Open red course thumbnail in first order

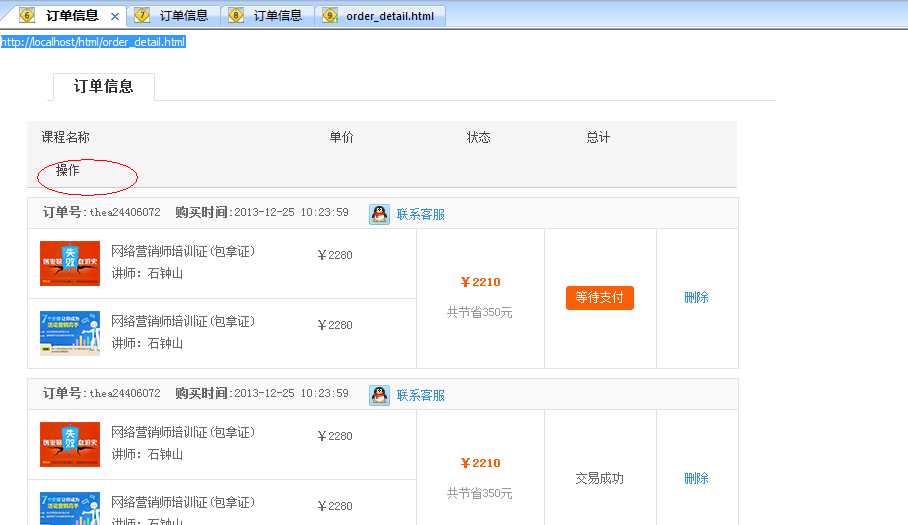tap(70, 263)
